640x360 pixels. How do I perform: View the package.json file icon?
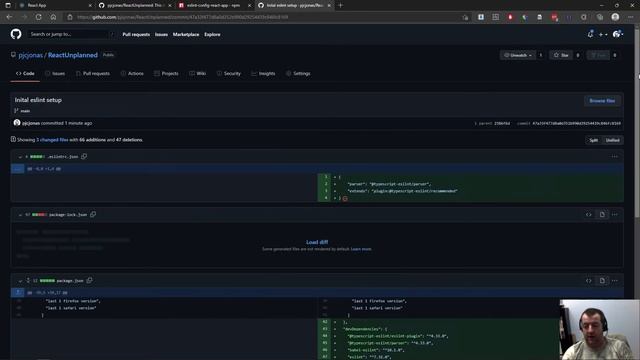[602, 280]
